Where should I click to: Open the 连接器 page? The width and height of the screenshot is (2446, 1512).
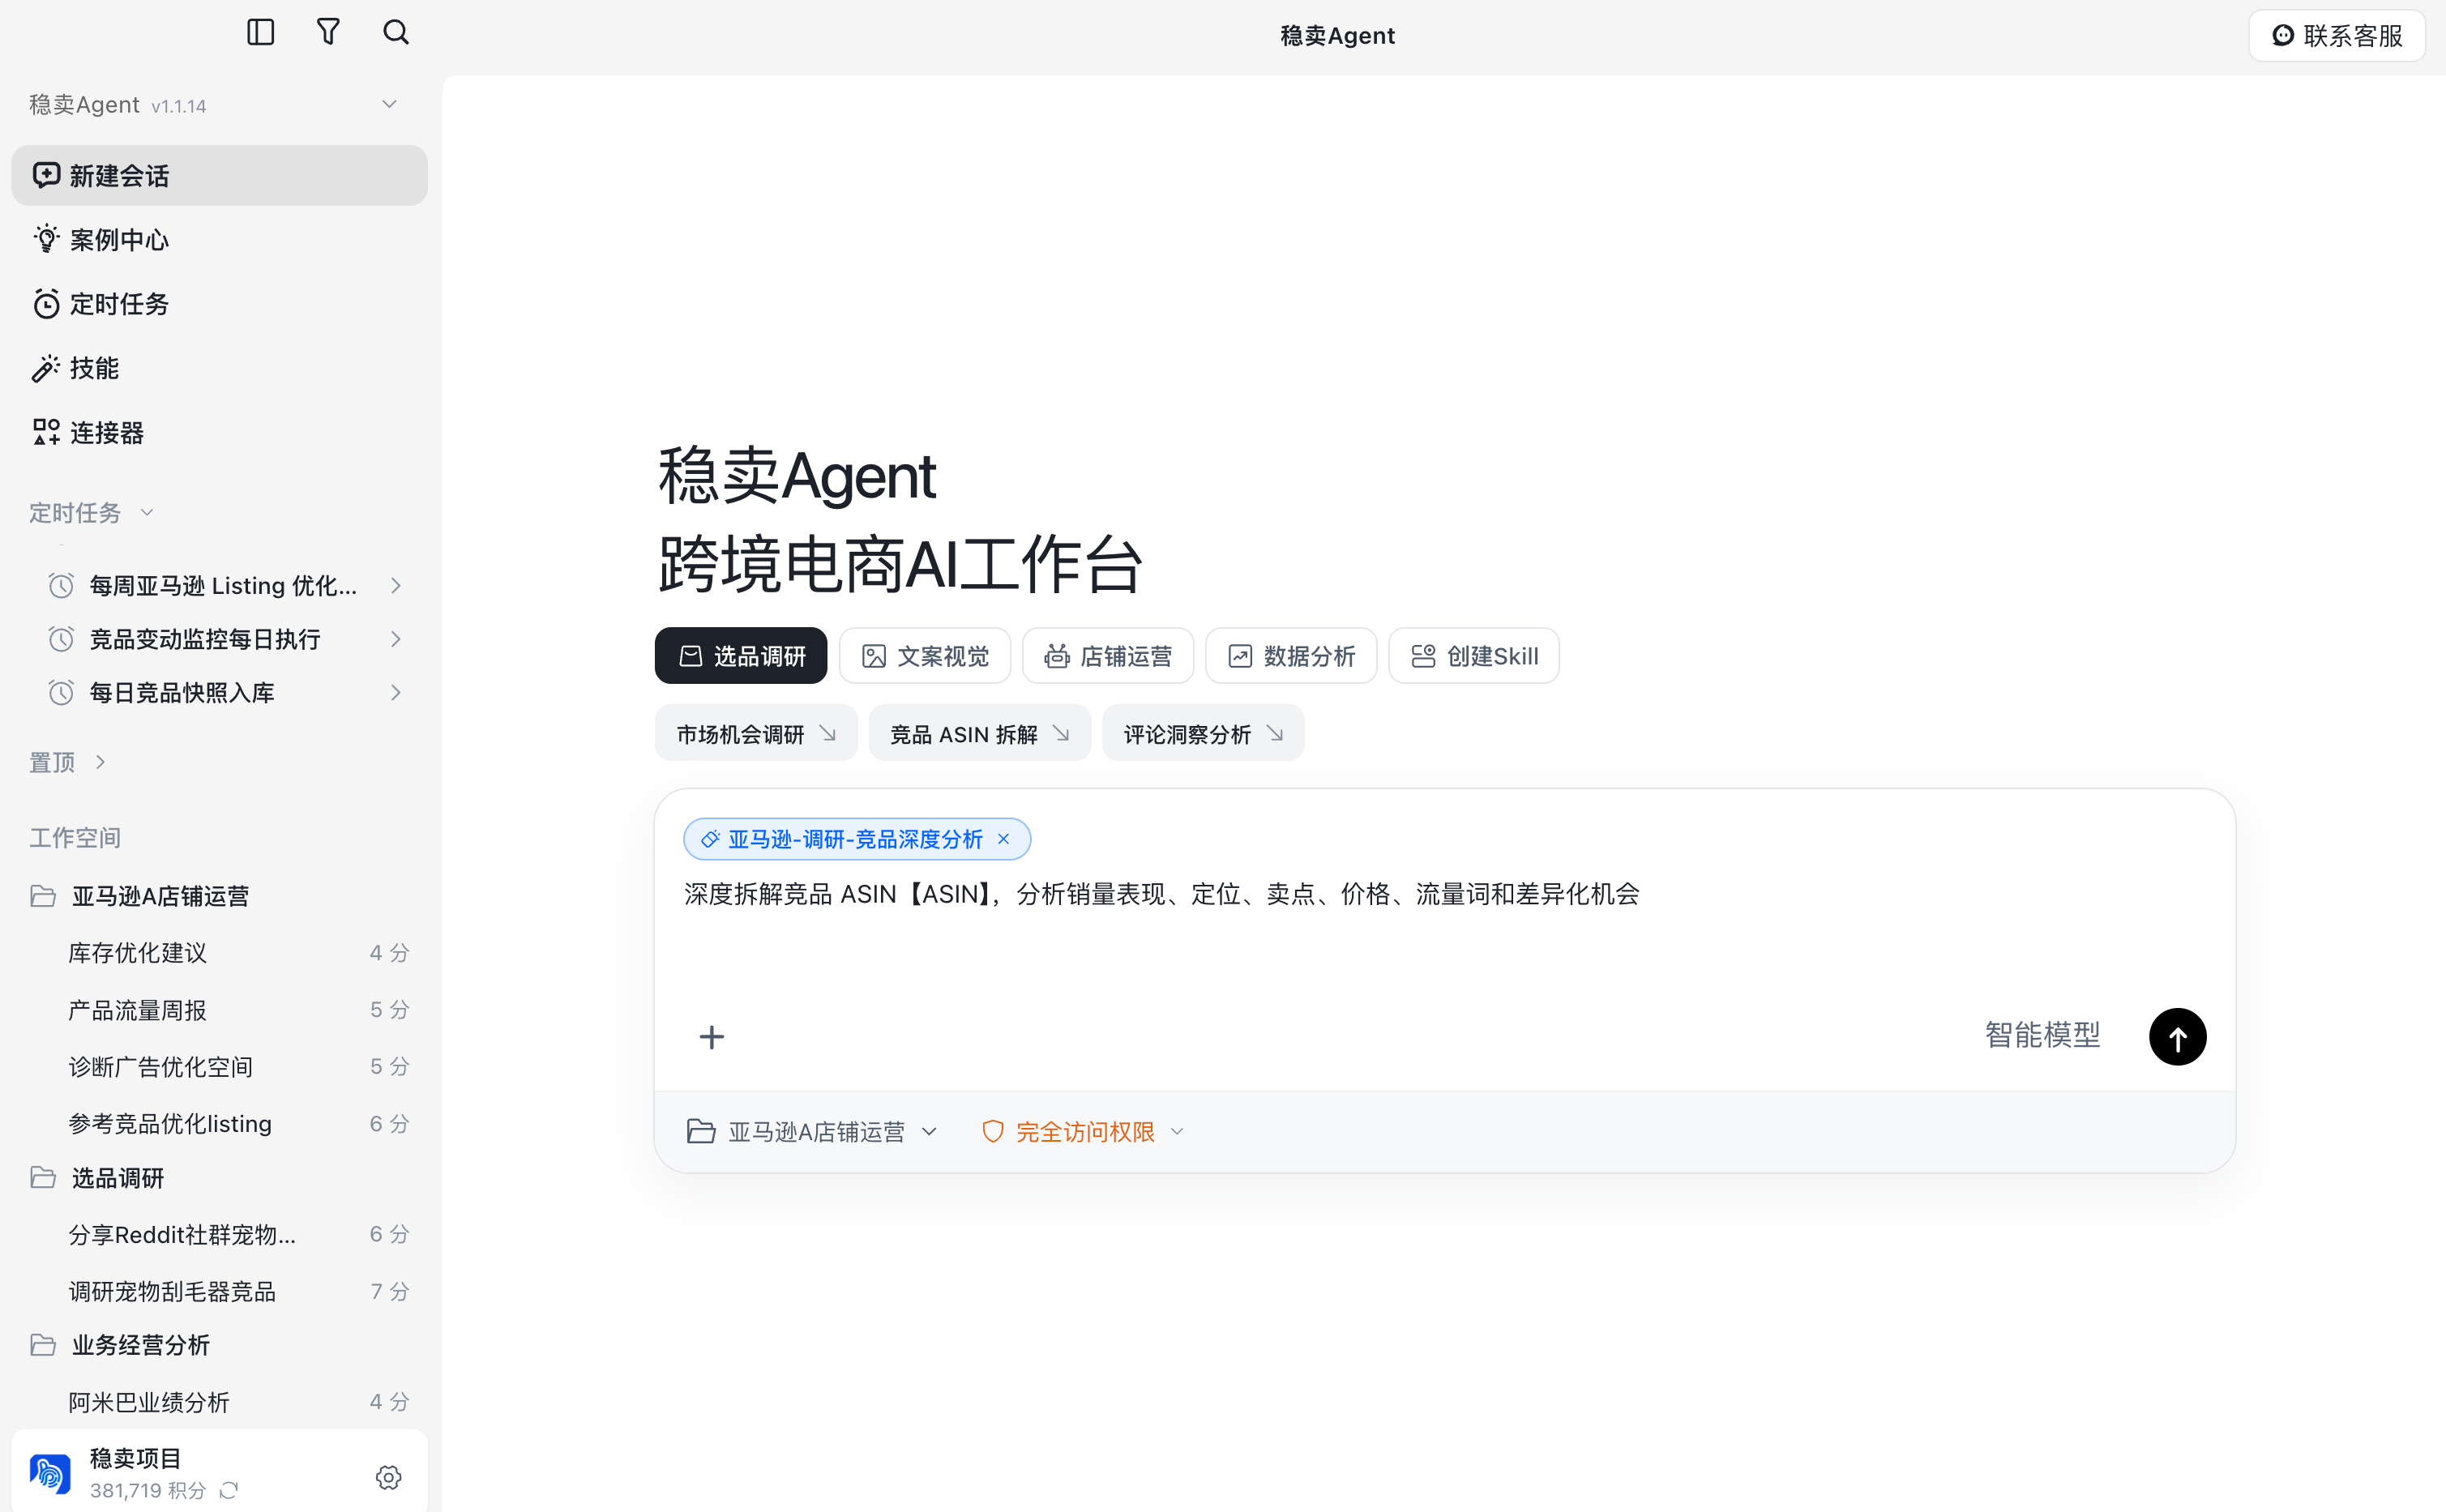219,432
